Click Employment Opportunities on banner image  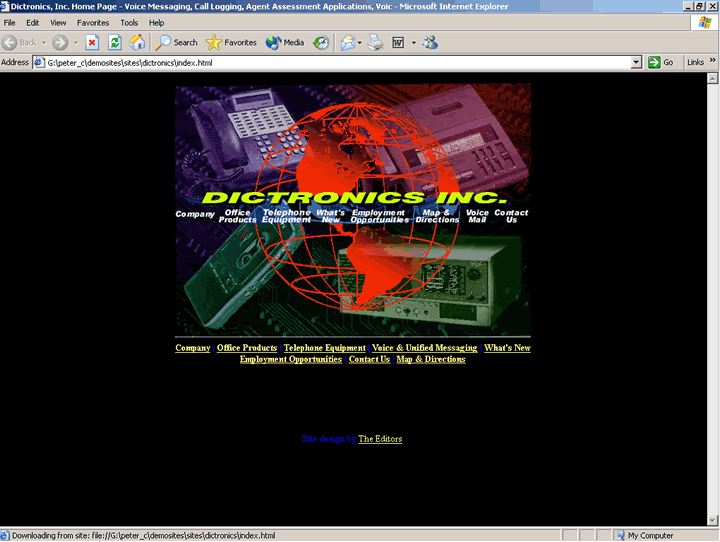click(x=379, y=216)
